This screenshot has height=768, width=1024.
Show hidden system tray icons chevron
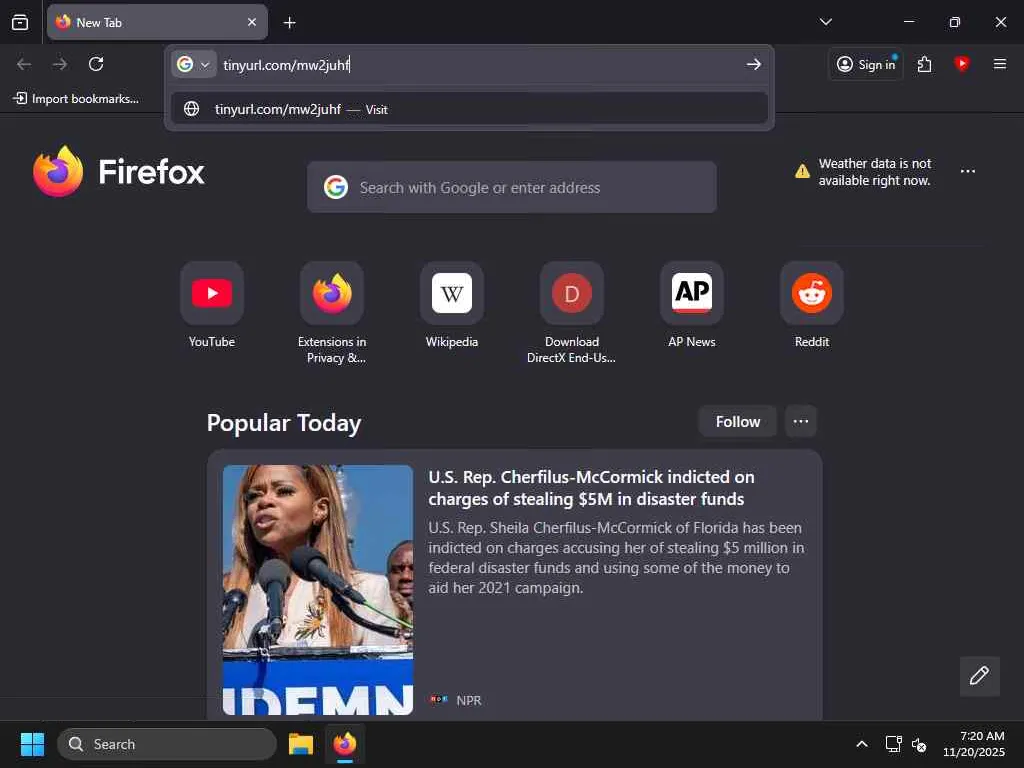pos(861,744)
